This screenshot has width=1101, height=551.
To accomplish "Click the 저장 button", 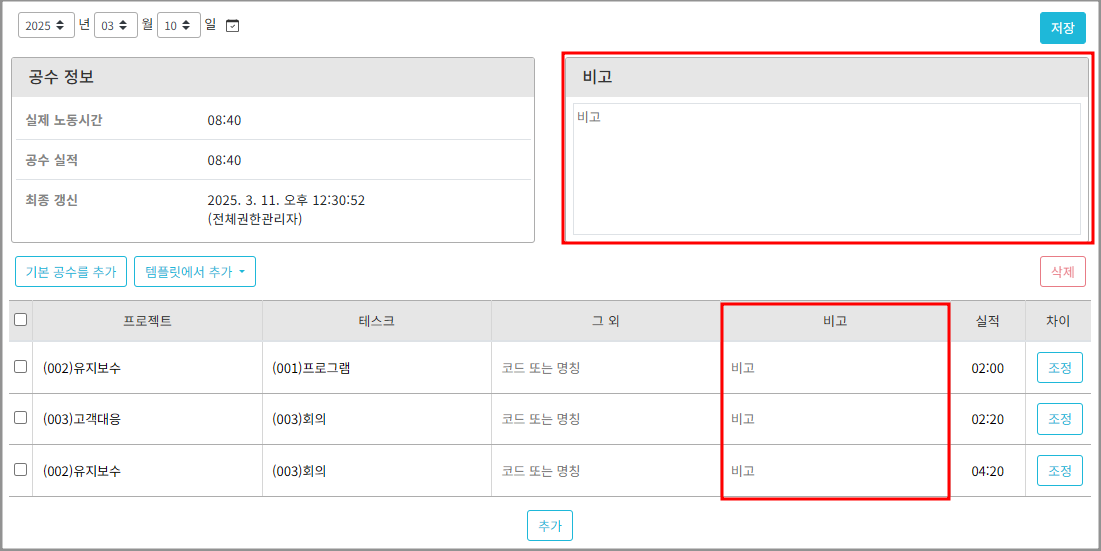I will pos(1062,28).
